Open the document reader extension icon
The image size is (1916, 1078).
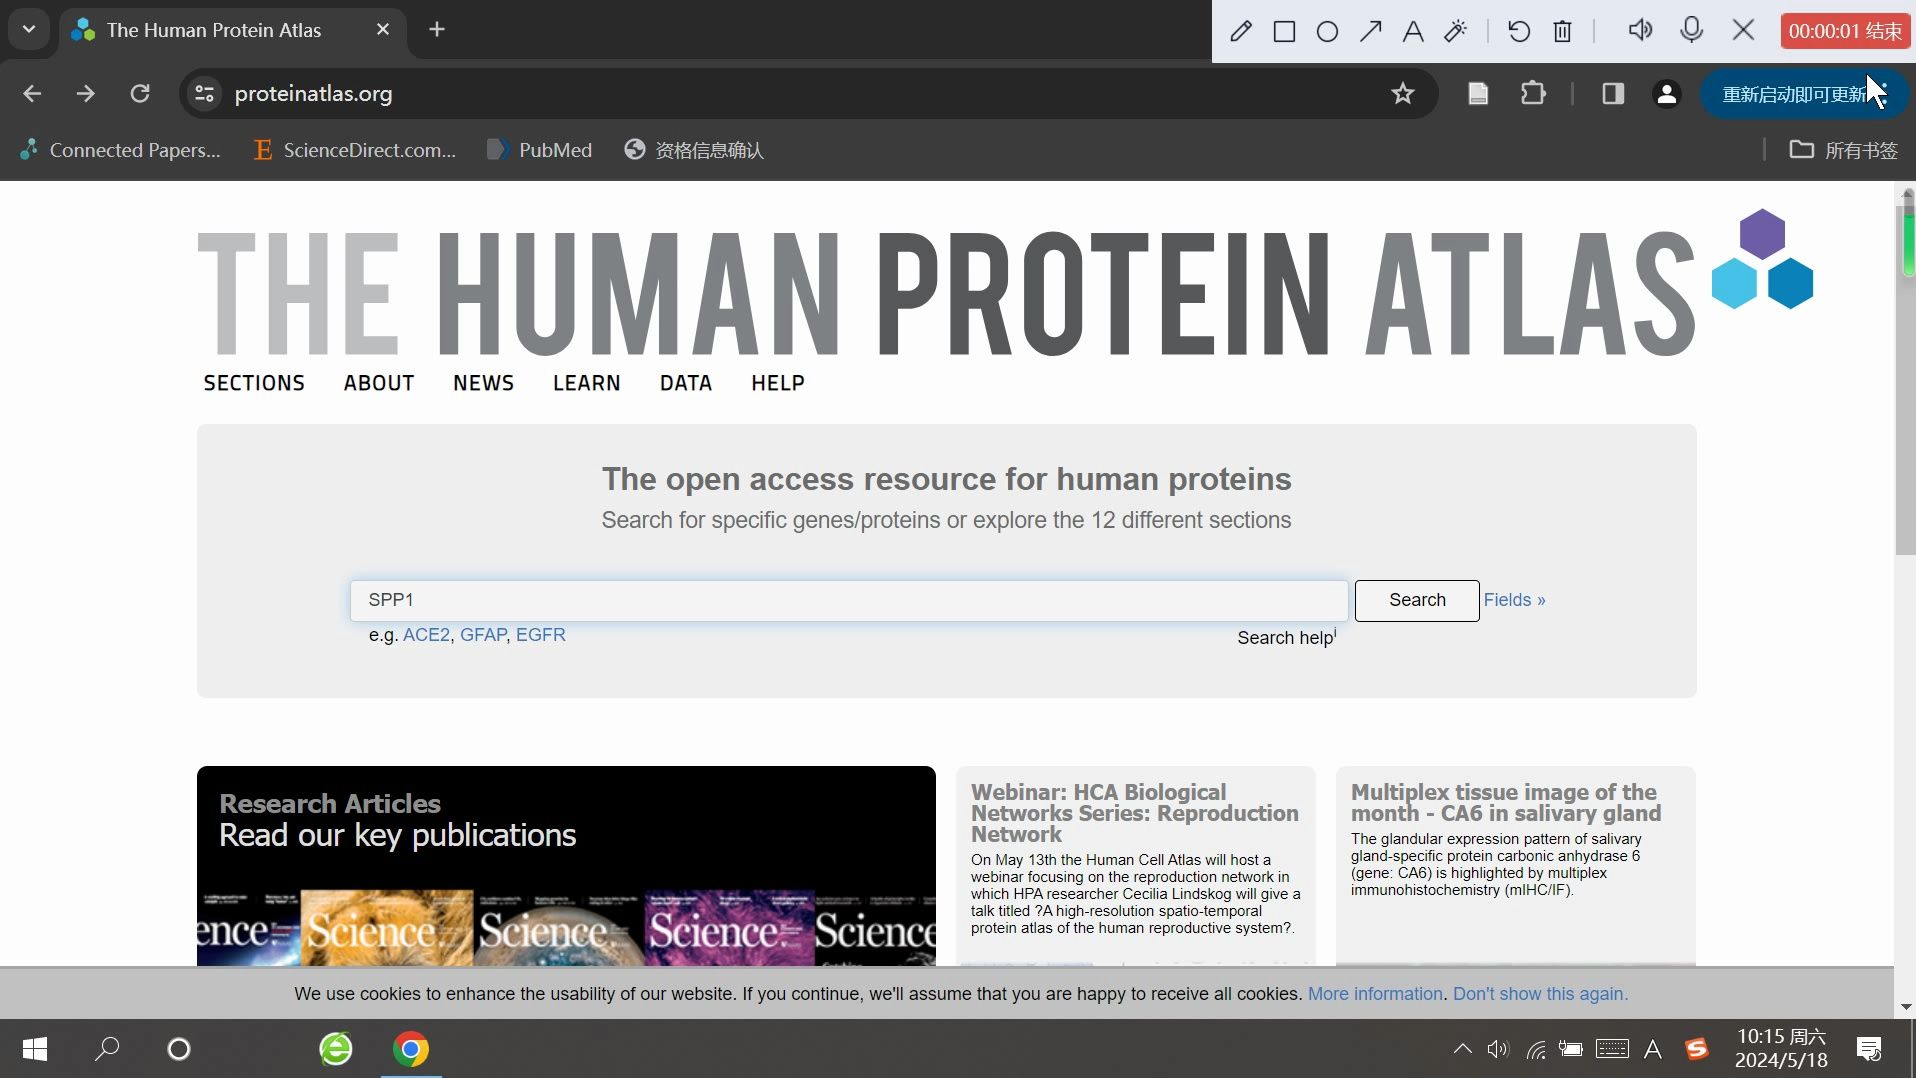pyautogui.click(x=1478, y=93)
